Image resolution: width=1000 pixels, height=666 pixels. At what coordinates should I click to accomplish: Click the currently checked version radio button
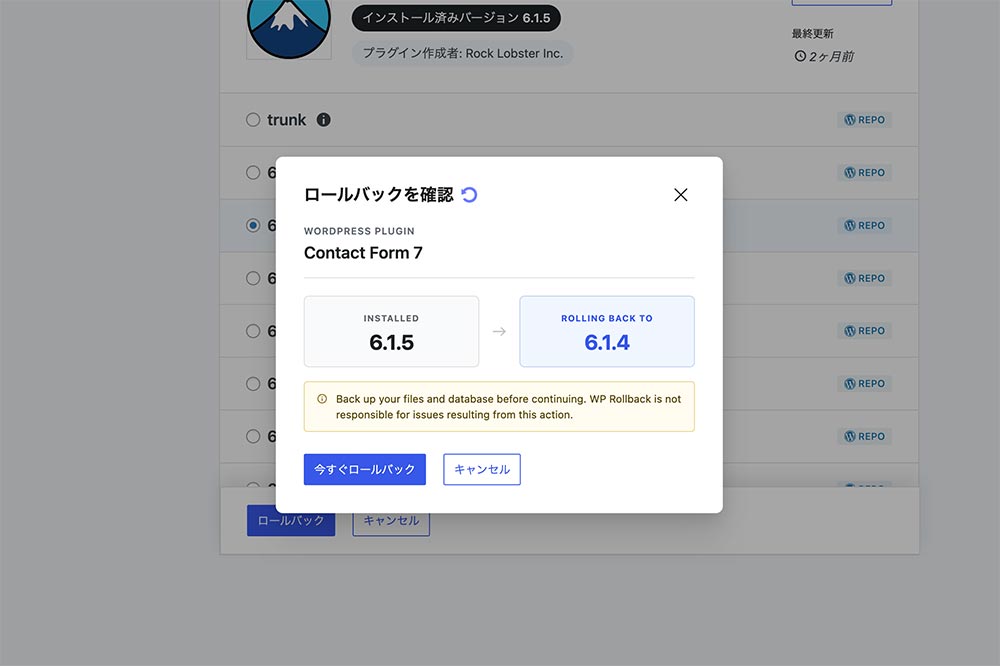253,226
